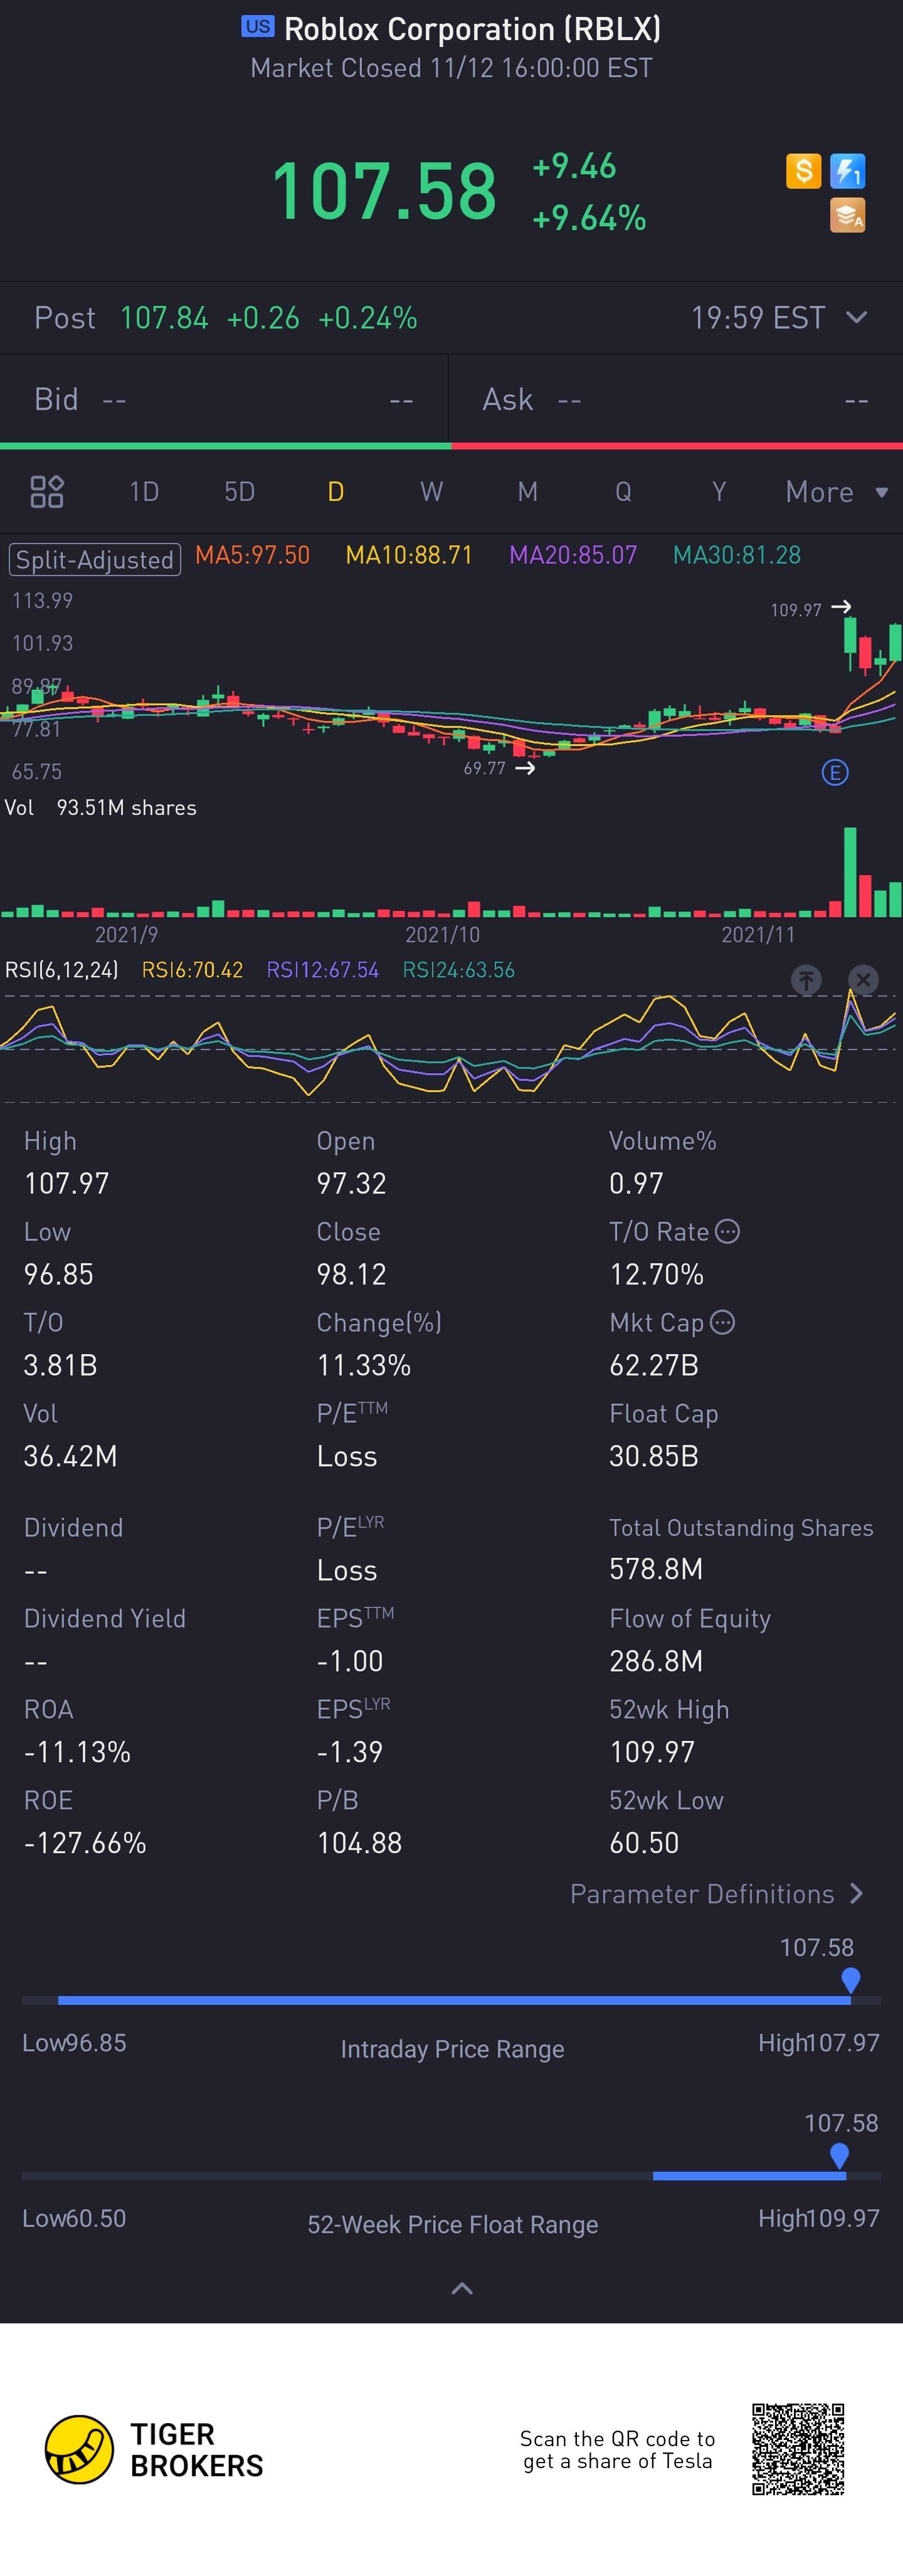Switch to the 1D chart tab
The width and height of the screenshot is (903, 2576).
[144, 491]
